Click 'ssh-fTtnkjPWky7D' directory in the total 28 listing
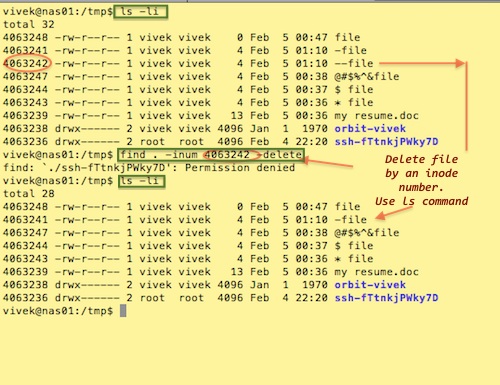The height and width of the screenshot is (385, 500). point(386,298)
